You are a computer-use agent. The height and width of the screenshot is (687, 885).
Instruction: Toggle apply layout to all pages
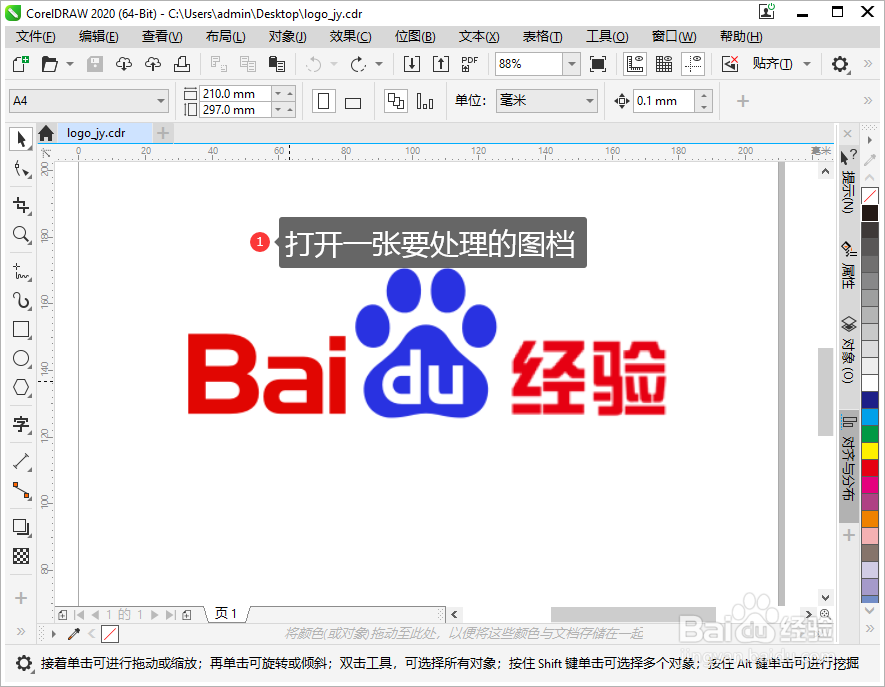[x=395, y=102]
